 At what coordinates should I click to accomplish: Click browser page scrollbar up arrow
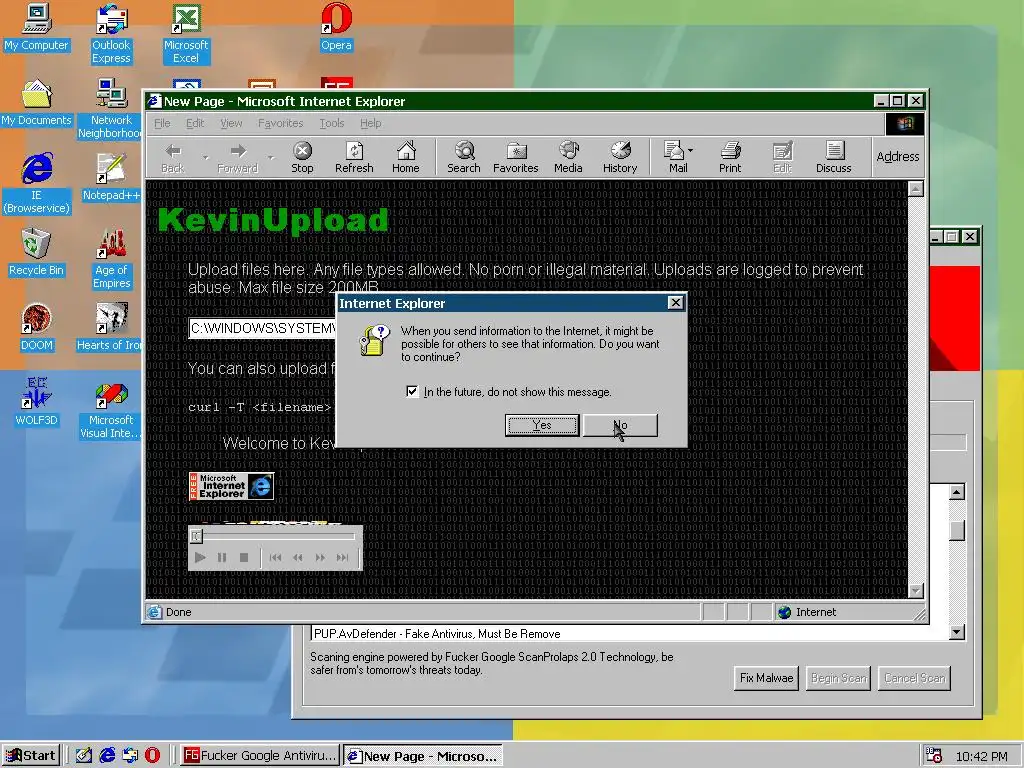[x=916, y=189]
